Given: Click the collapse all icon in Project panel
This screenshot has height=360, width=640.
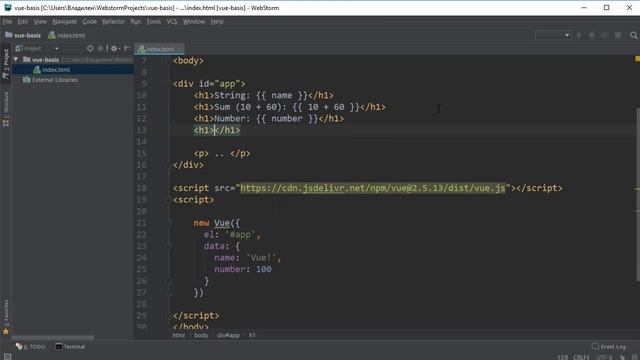Looking at the screenshot, I should tap(100, 49).
